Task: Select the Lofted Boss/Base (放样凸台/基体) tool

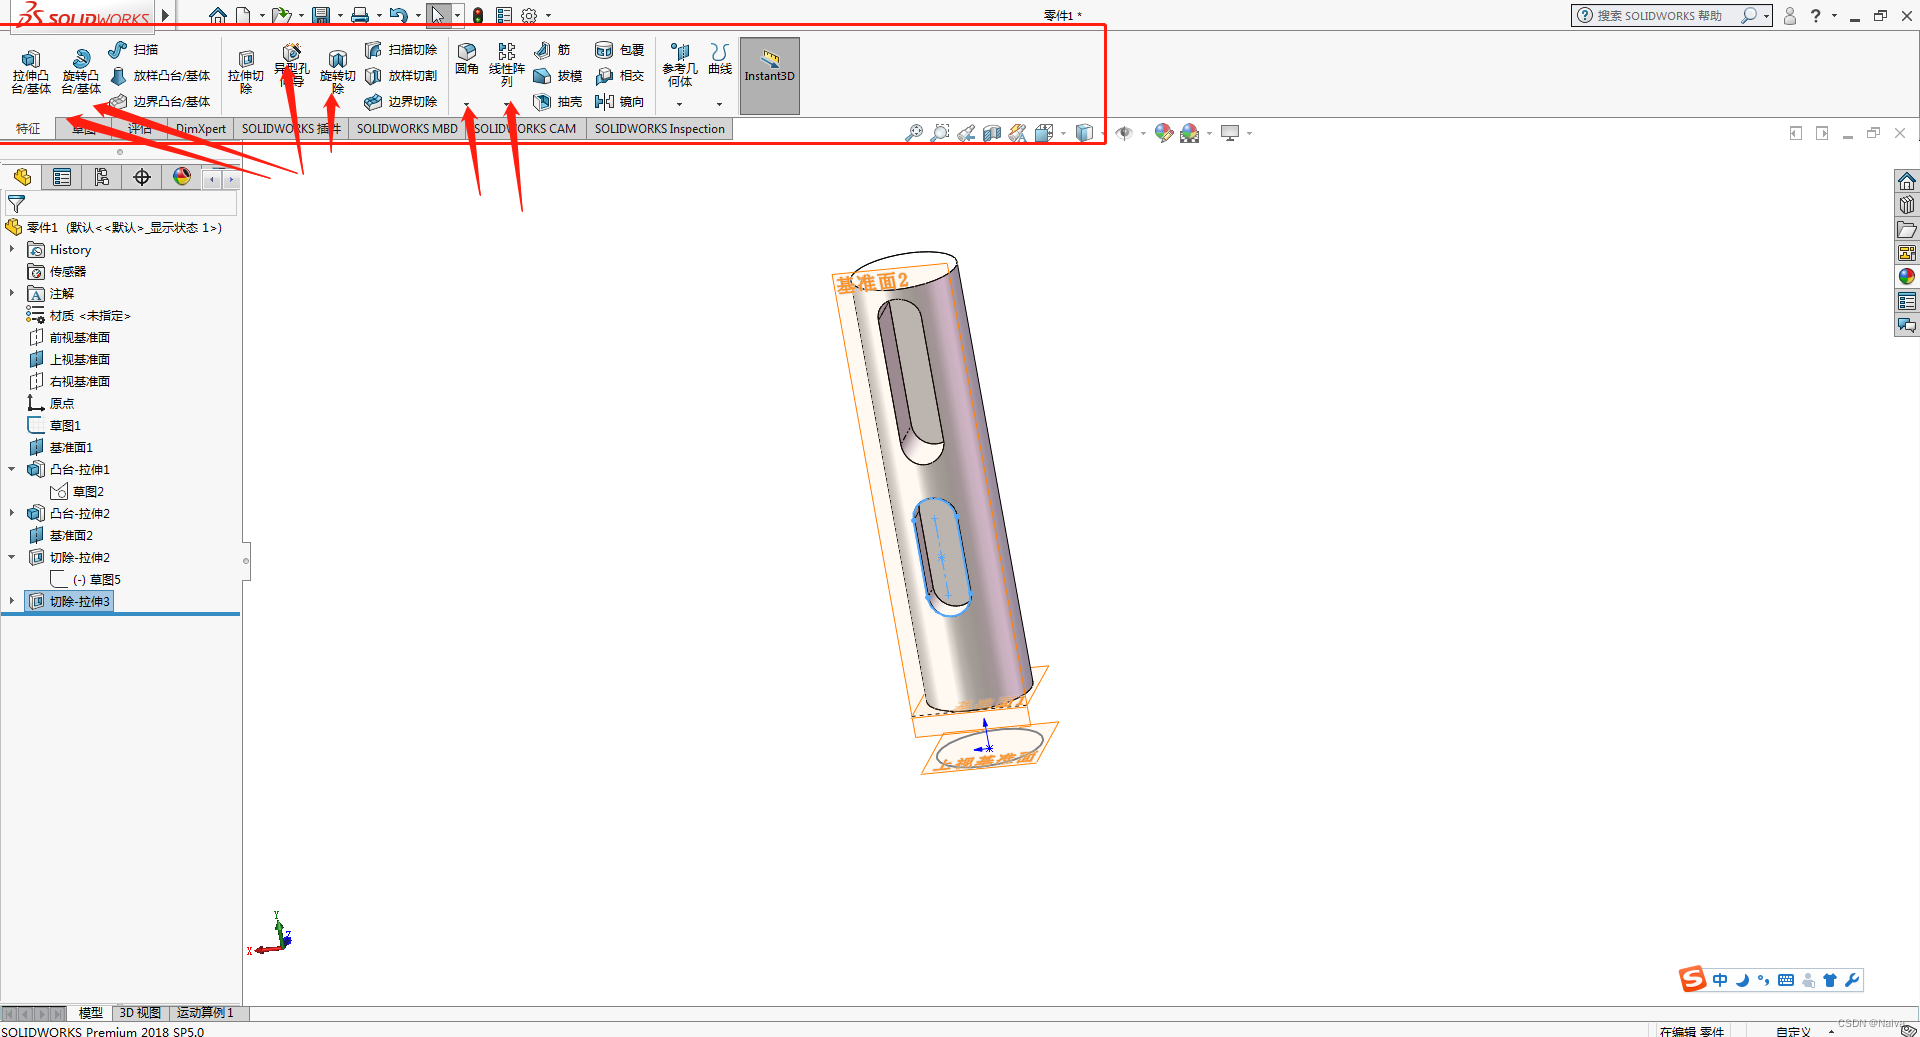Action: coord(160,75)
